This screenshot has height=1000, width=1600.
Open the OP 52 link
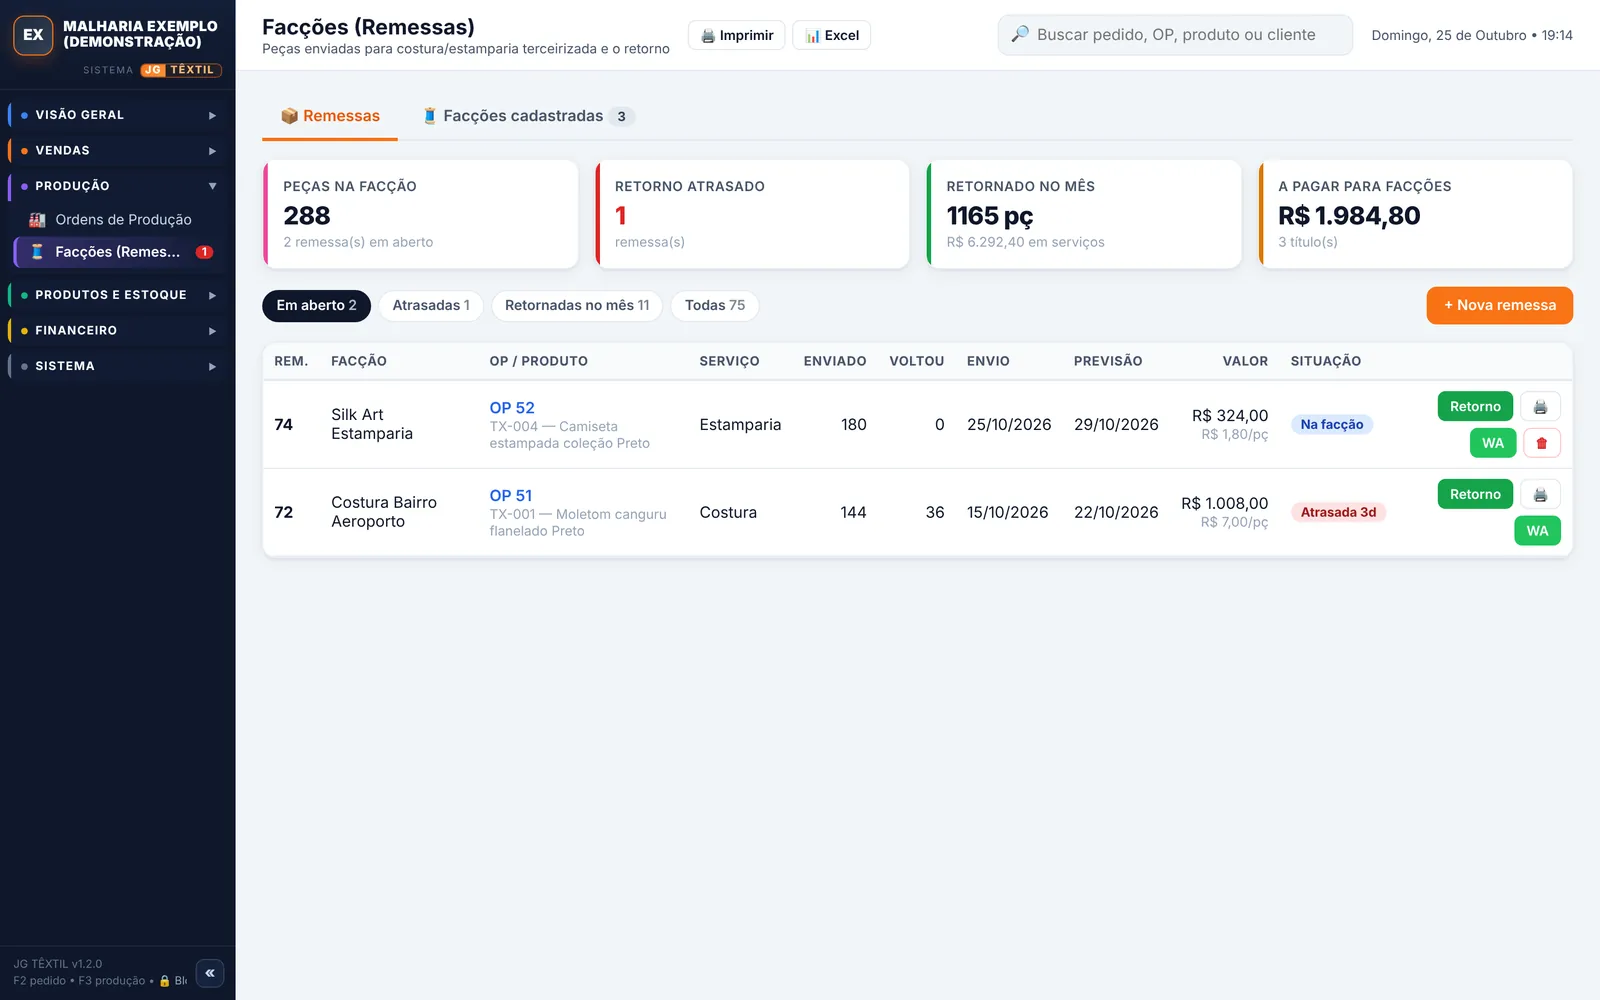512,408
